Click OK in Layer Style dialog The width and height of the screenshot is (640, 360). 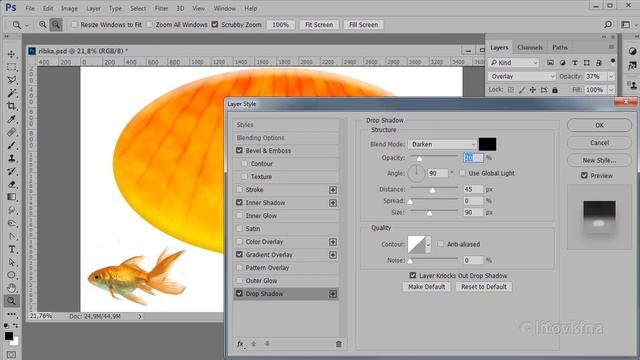599,125
